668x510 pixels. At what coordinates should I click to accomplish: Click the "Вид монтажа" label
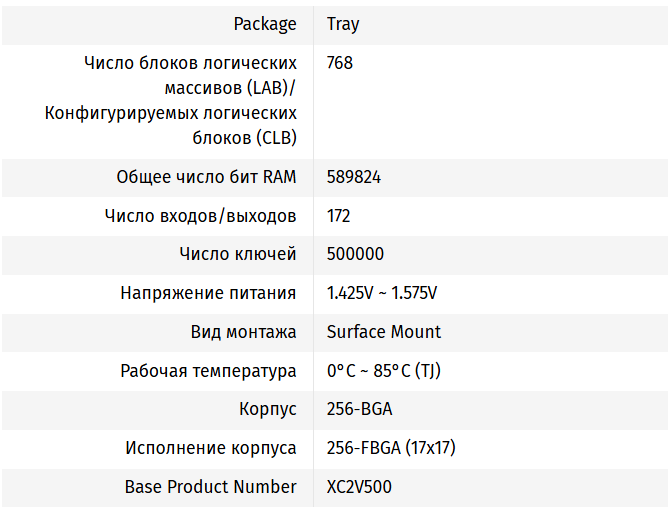243,332
